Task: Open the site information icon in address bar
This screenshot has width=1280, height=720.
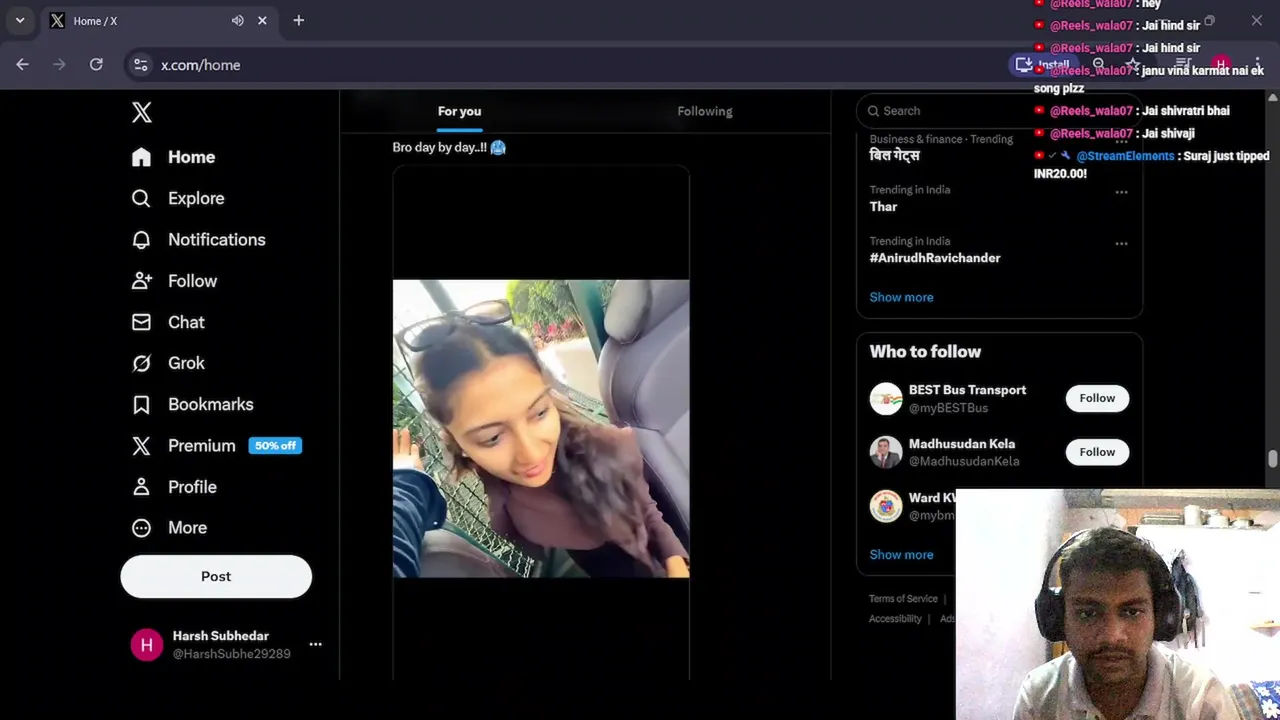Action: pyautogui.click(x=141, y=65)
